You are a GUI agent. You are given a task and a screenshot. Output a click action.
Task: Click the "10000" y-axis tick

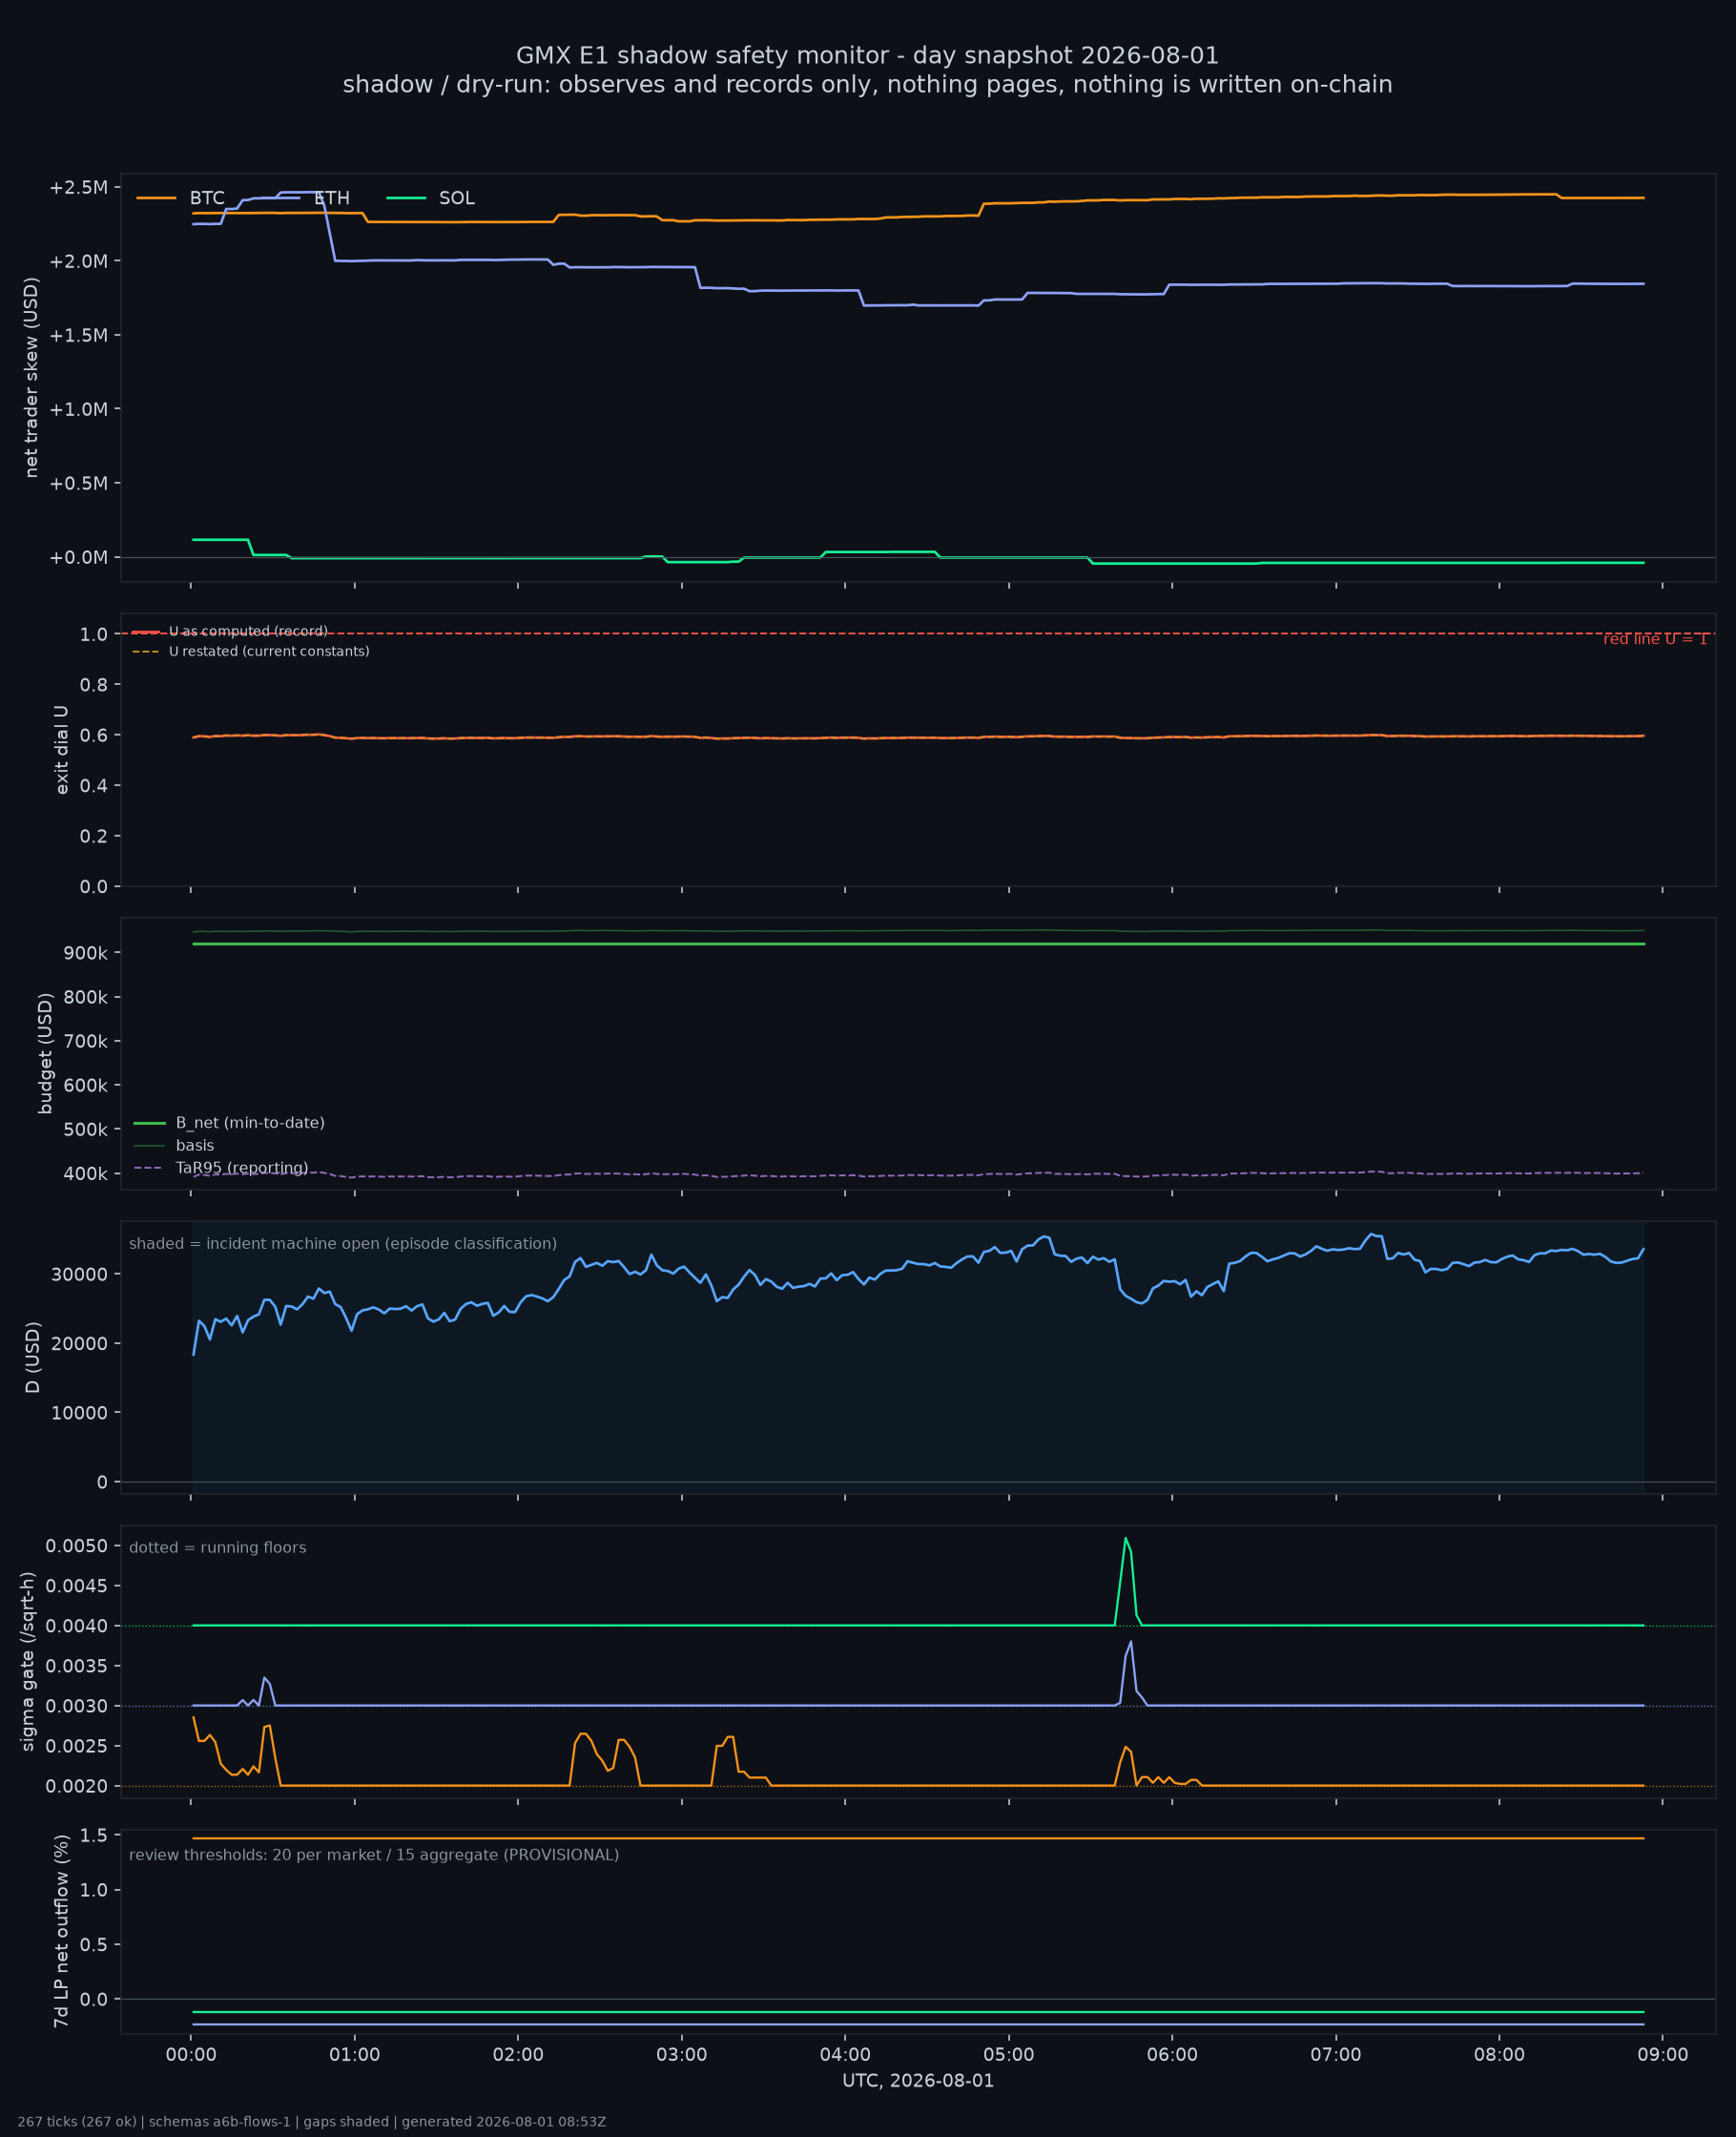coord(79,1414)
